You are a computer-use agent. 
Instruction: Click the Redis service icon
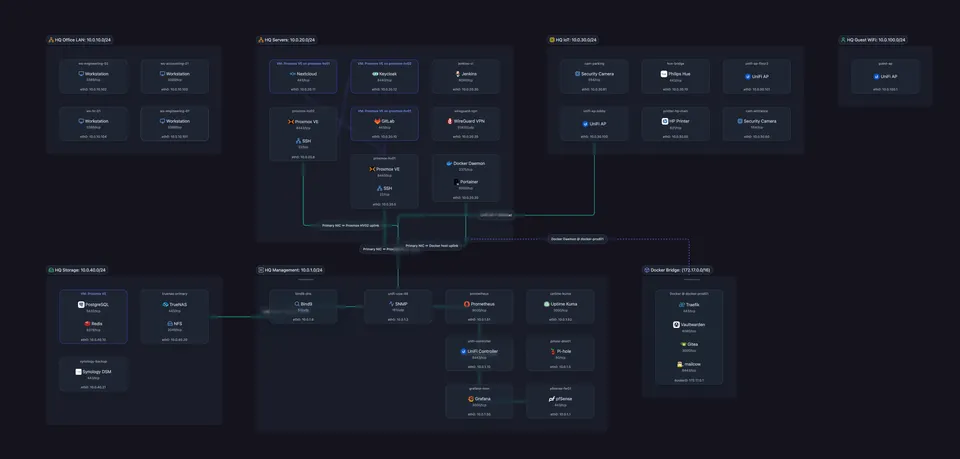88,324
